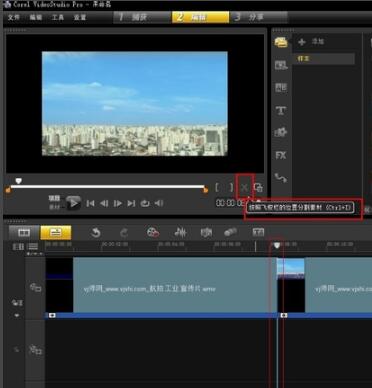Show all visible tracks icon
This screenshot has width=372, height=388.
pyautogui.click(x=18, y=247)
